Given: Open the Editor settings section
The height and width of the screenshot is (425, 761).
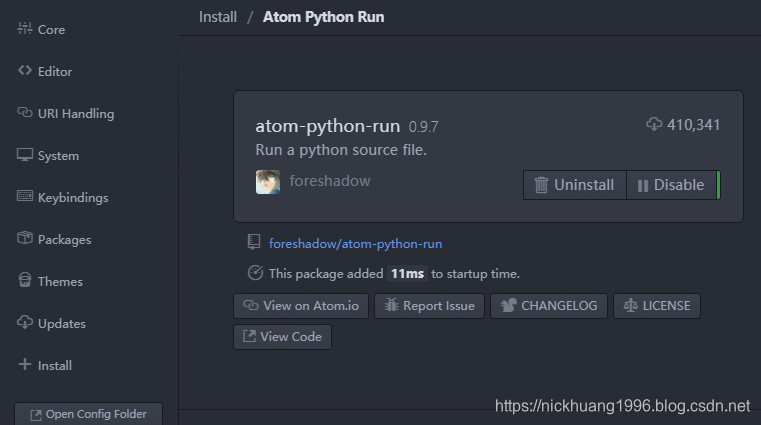Looking at the screenshot, I should tap(45, 71).
